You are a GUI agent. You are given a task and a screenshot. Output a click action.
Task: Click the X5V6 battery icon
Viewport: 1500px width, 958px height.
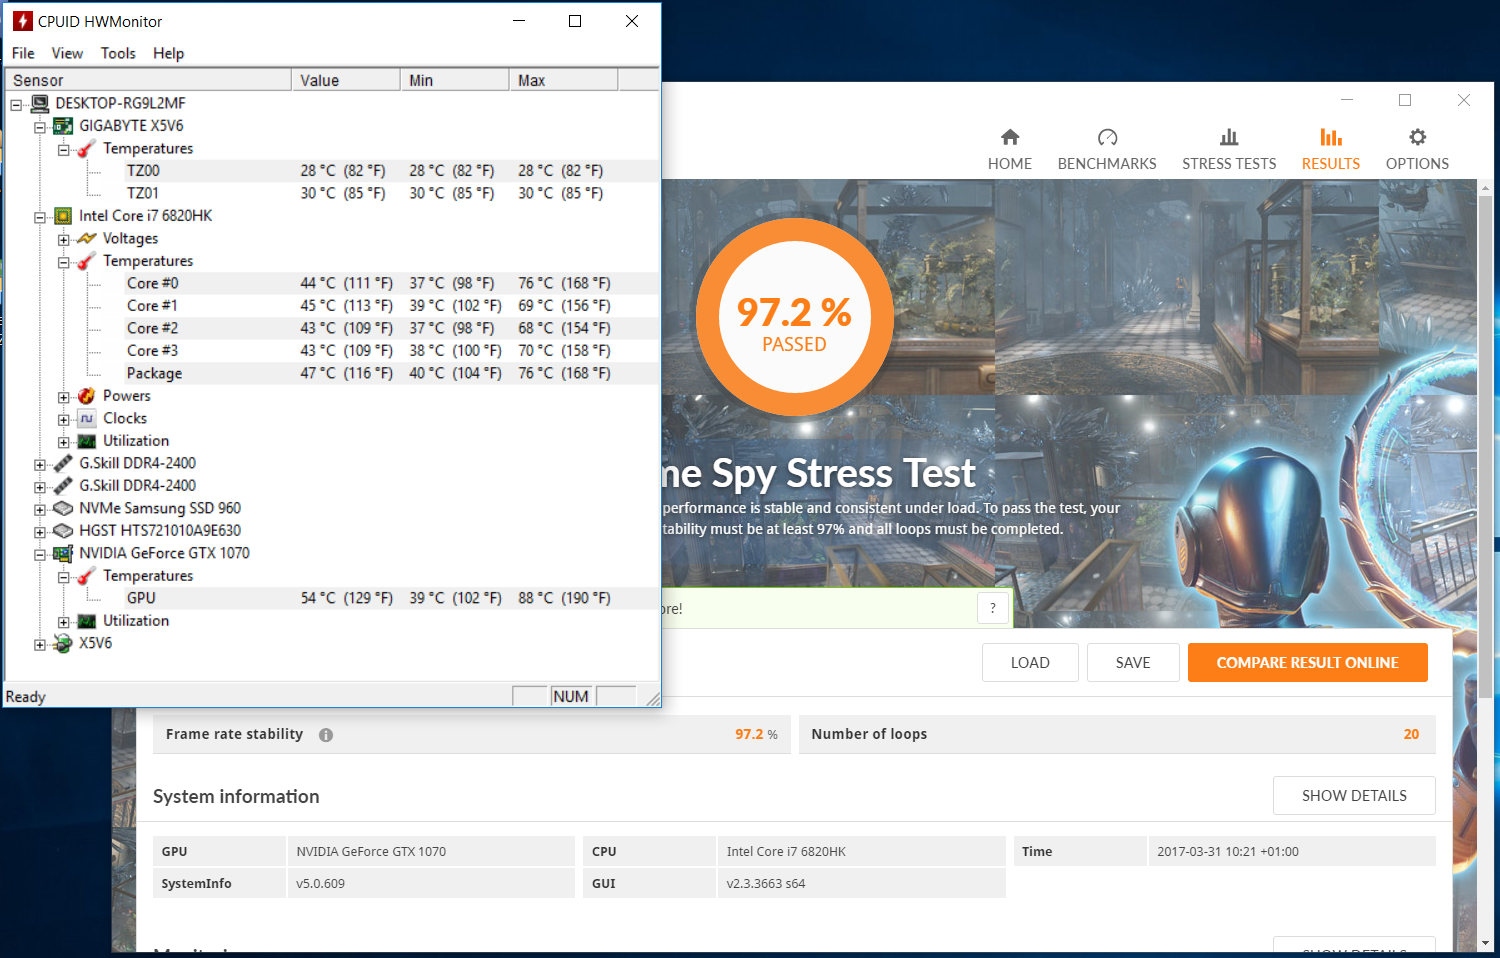[x=63, y=643]
